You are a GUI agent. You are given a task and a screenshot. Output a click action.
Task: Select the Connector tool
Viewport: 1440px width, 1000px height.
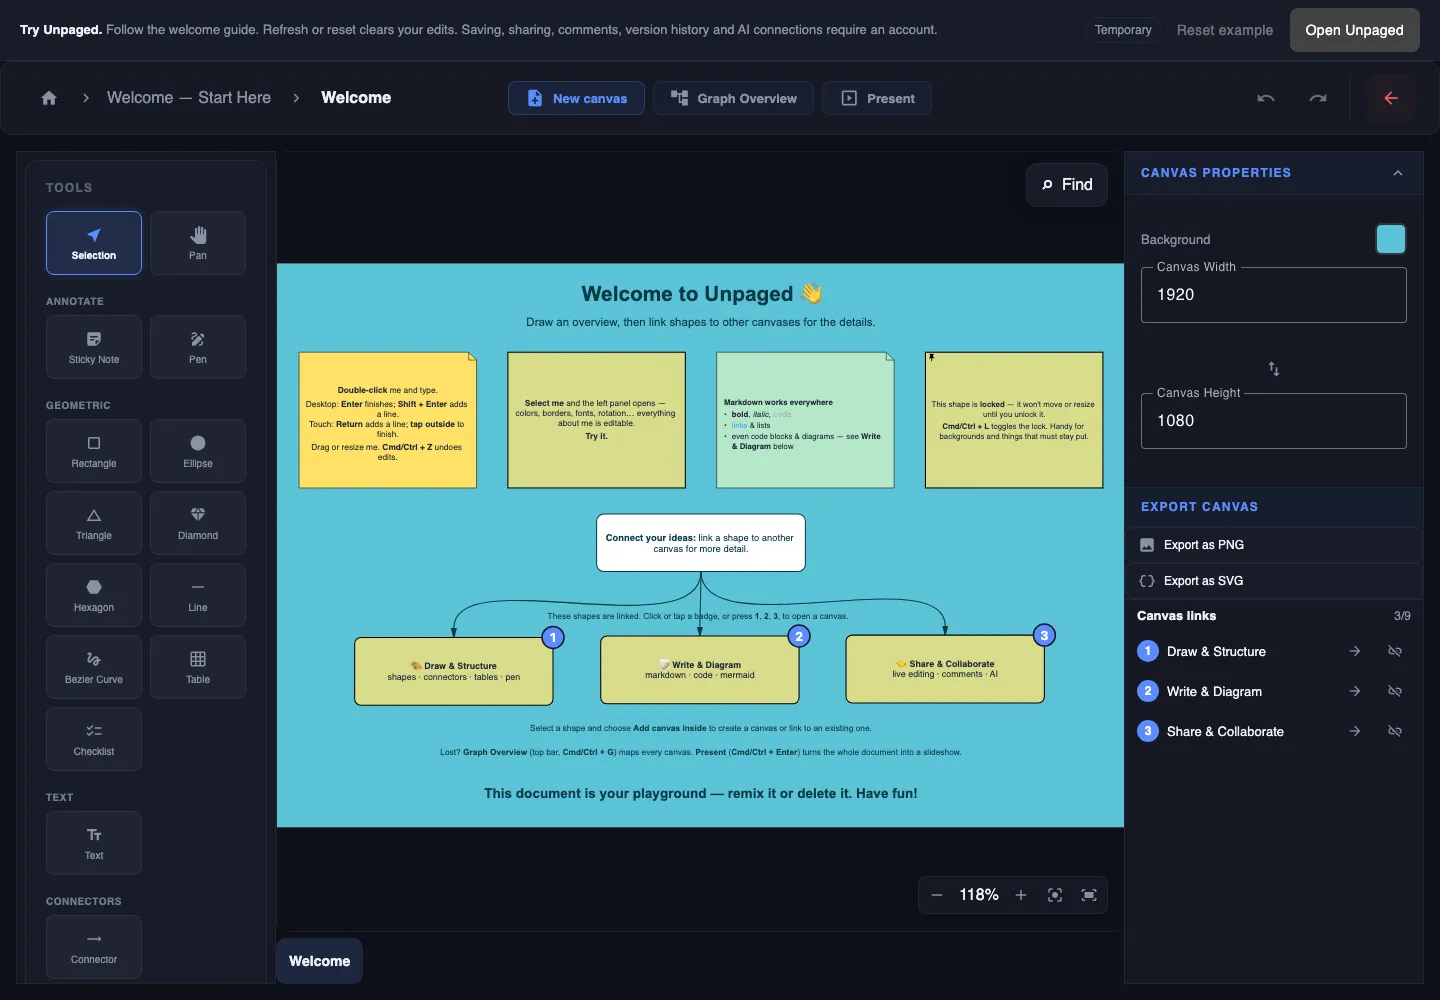point(94,947)
